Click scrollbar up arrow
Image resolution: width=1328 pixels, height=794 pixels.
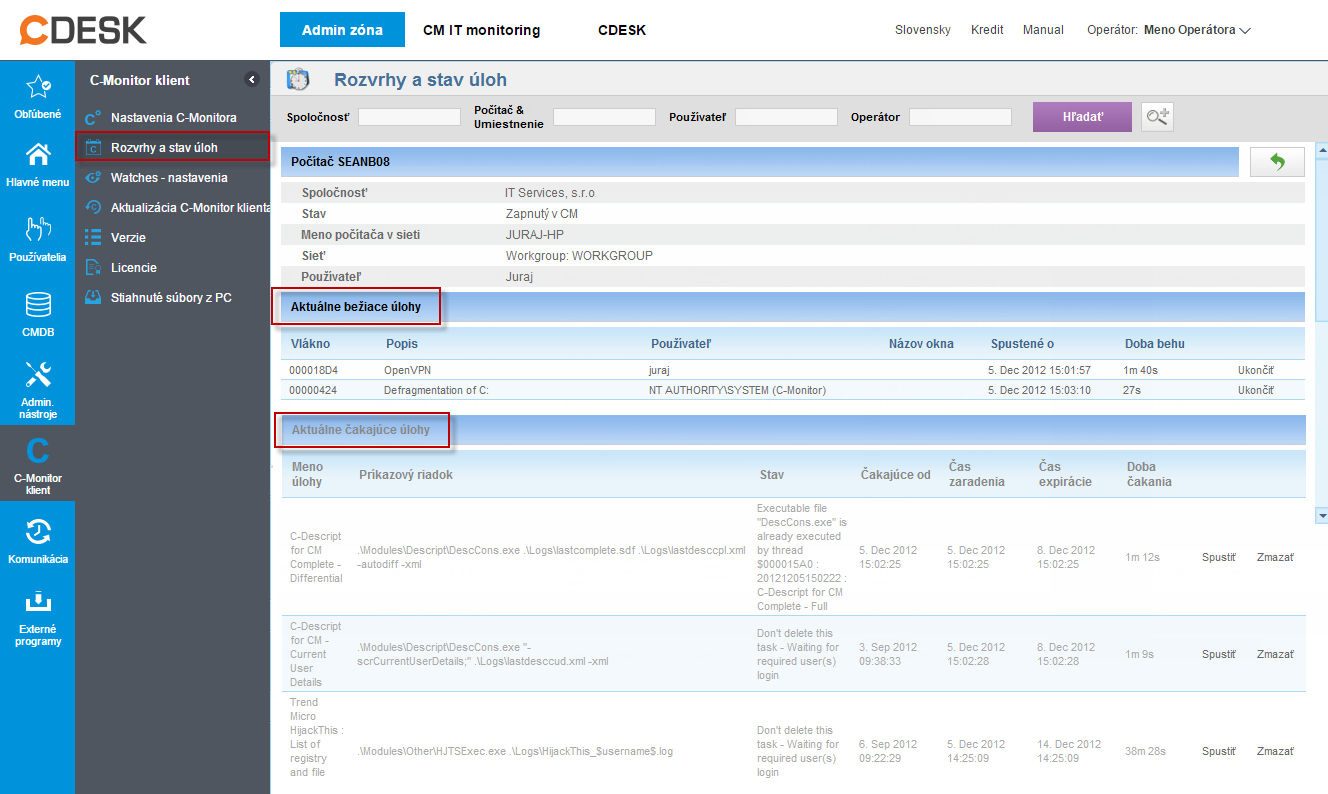pos(1321,152)
